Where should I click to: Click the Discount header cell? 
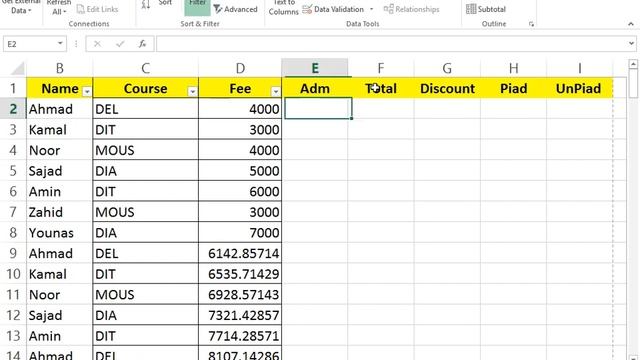[x=447, y=88]
